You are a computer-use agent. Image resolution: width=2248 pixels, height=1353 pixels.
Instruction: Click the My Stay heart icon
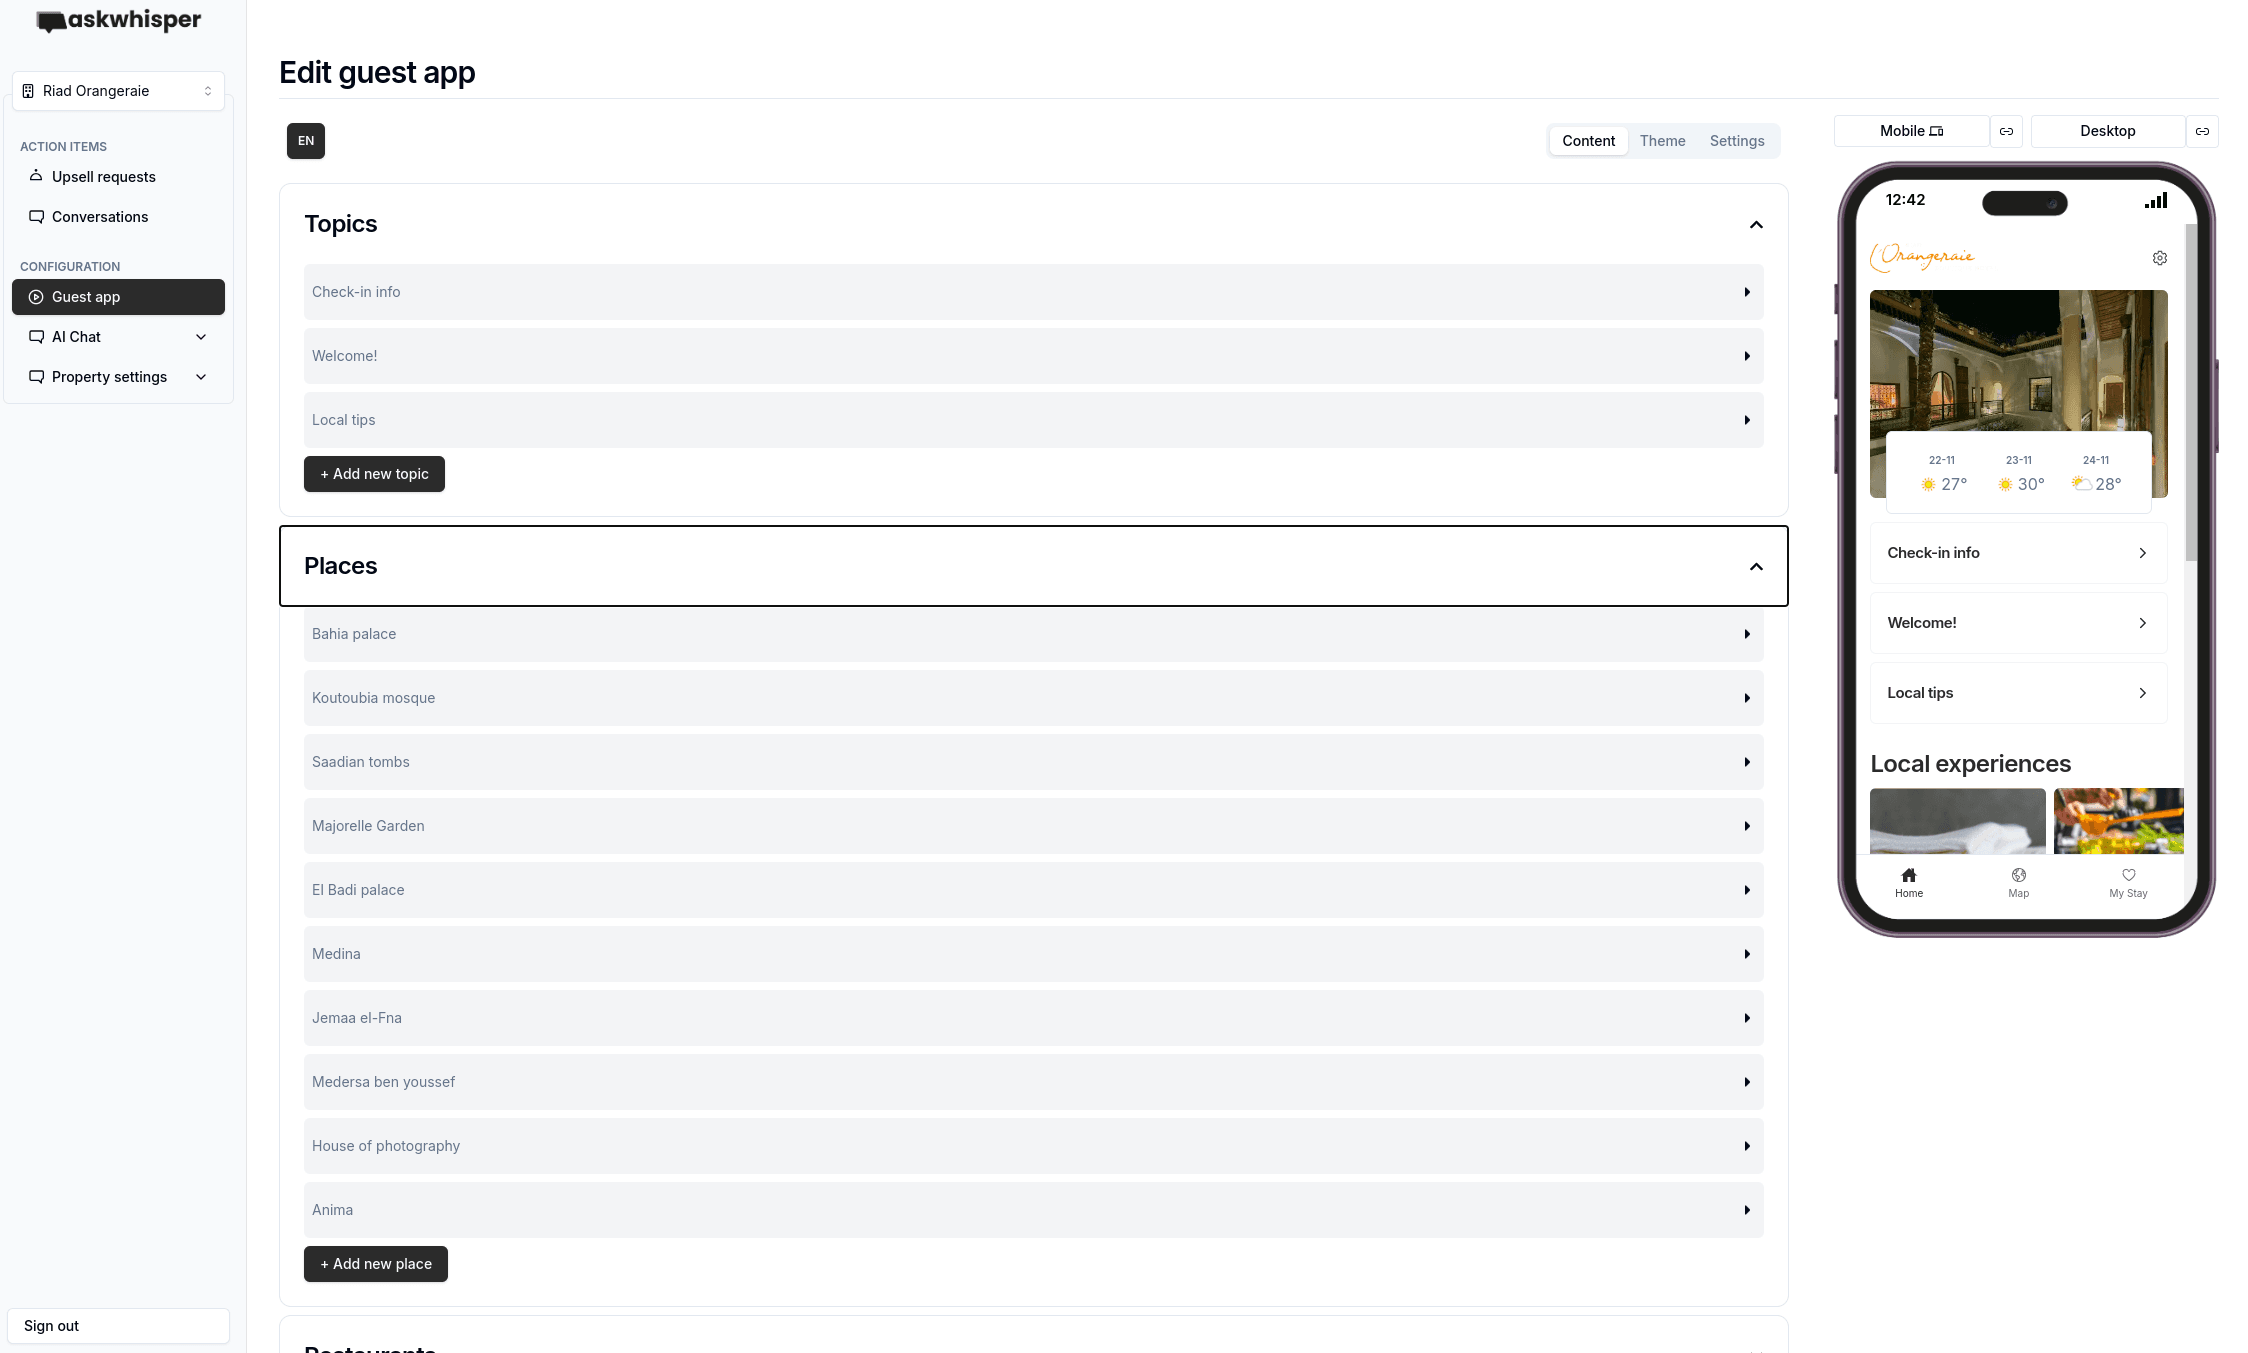[x=2128, y=876]
